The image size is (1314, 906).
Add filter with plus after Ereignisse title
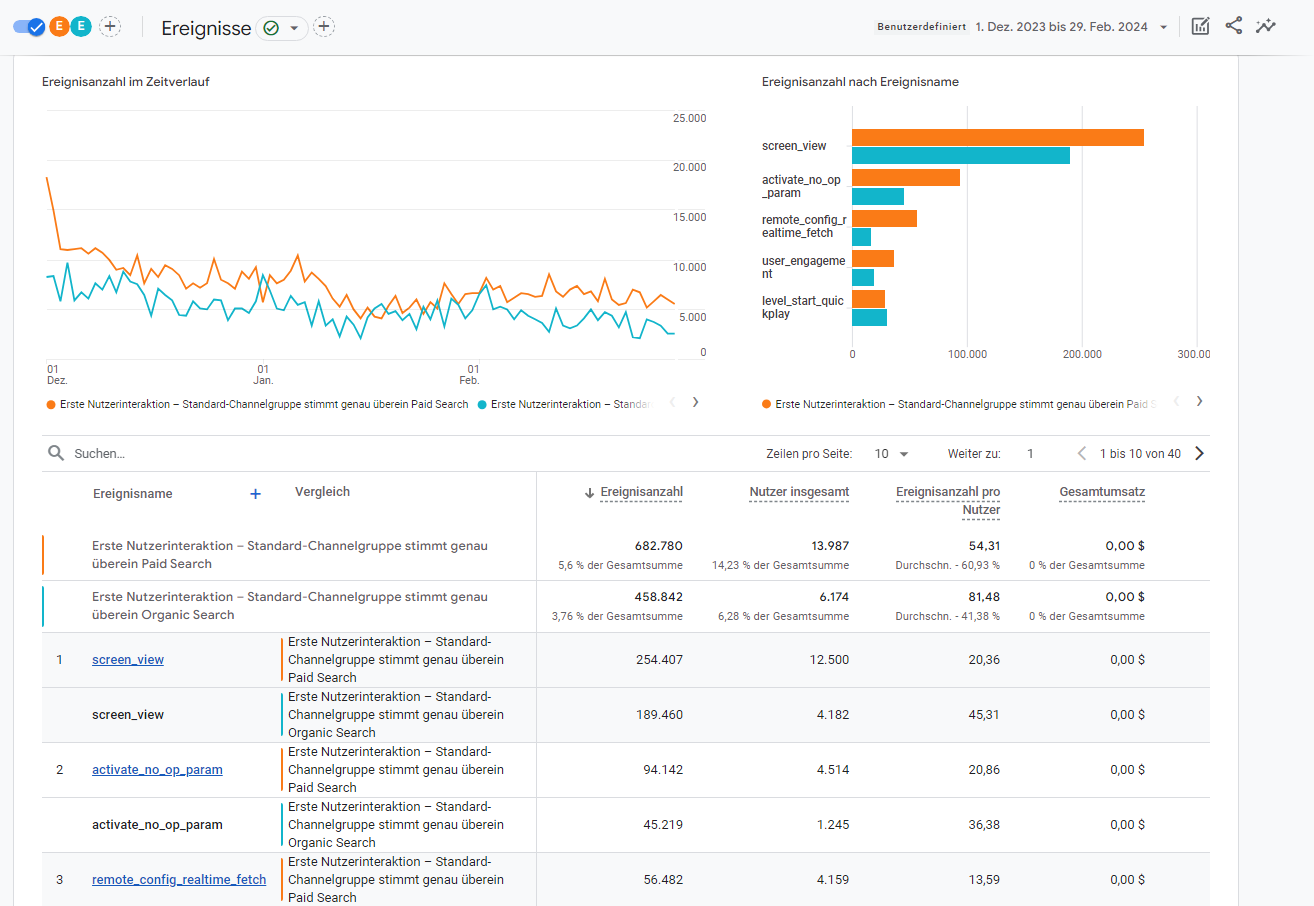pyautogui.click(x=324, y=27)
